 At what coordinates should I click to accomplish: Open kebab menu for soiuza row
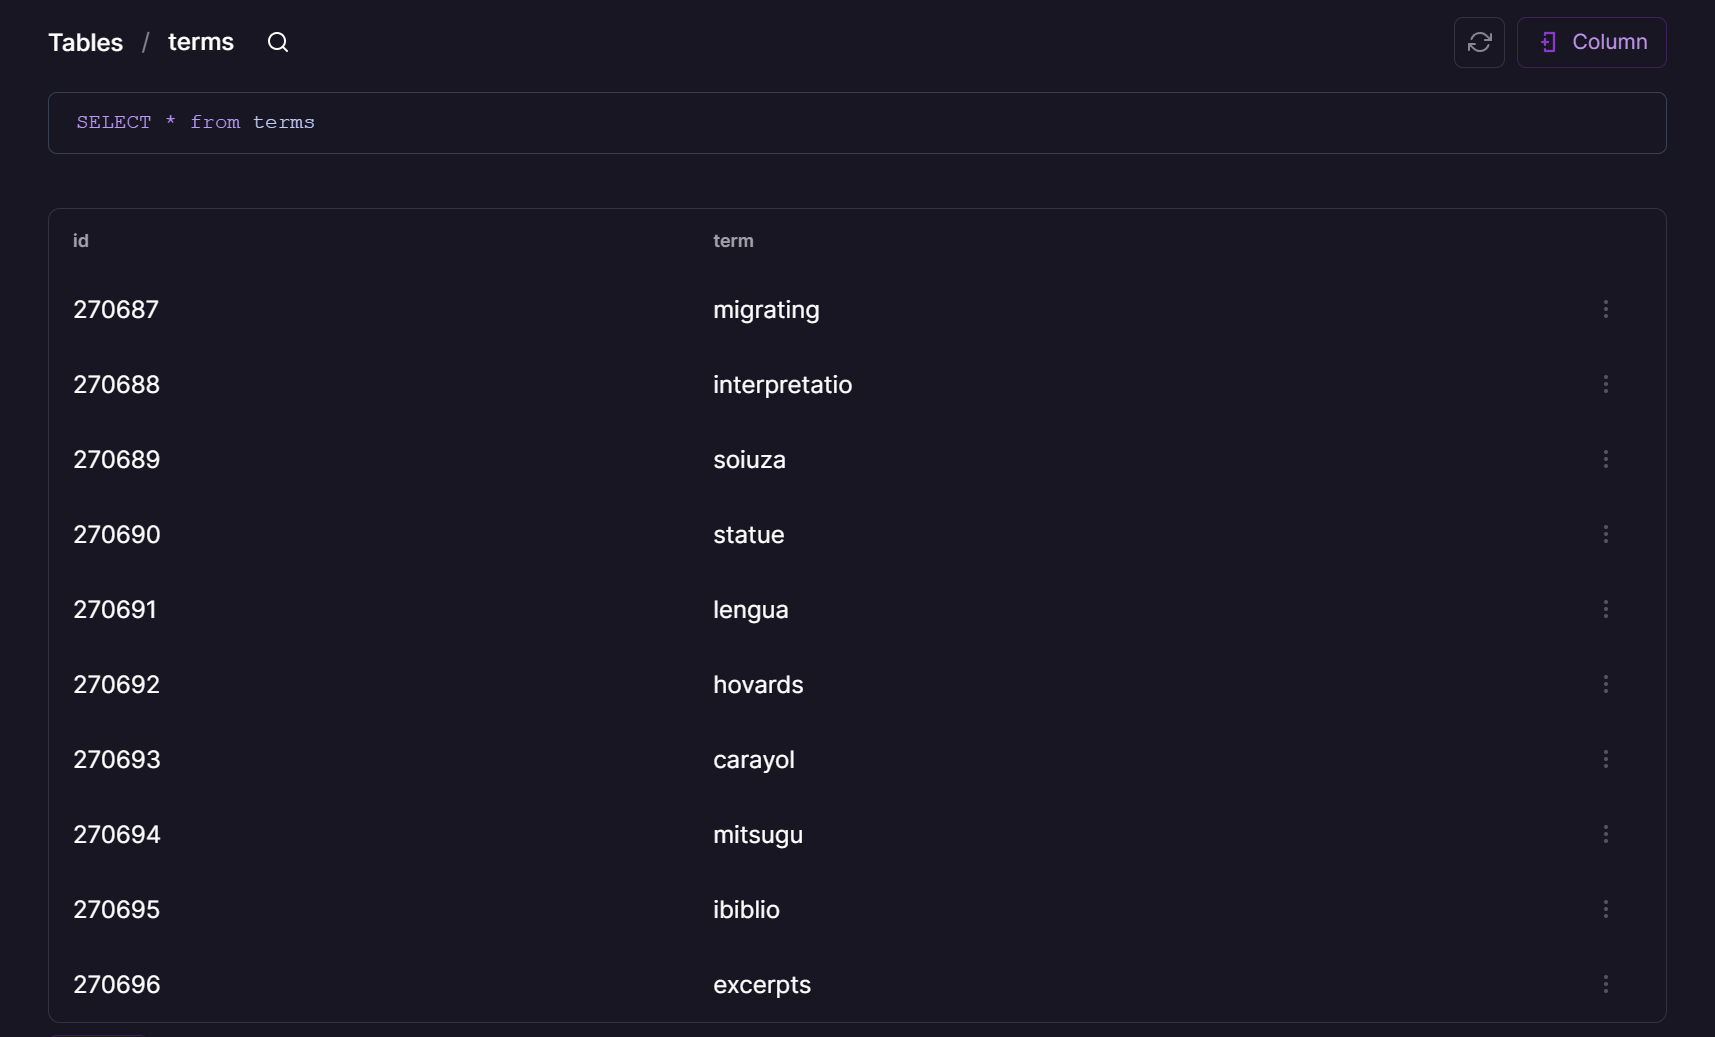click(1606, 459)
